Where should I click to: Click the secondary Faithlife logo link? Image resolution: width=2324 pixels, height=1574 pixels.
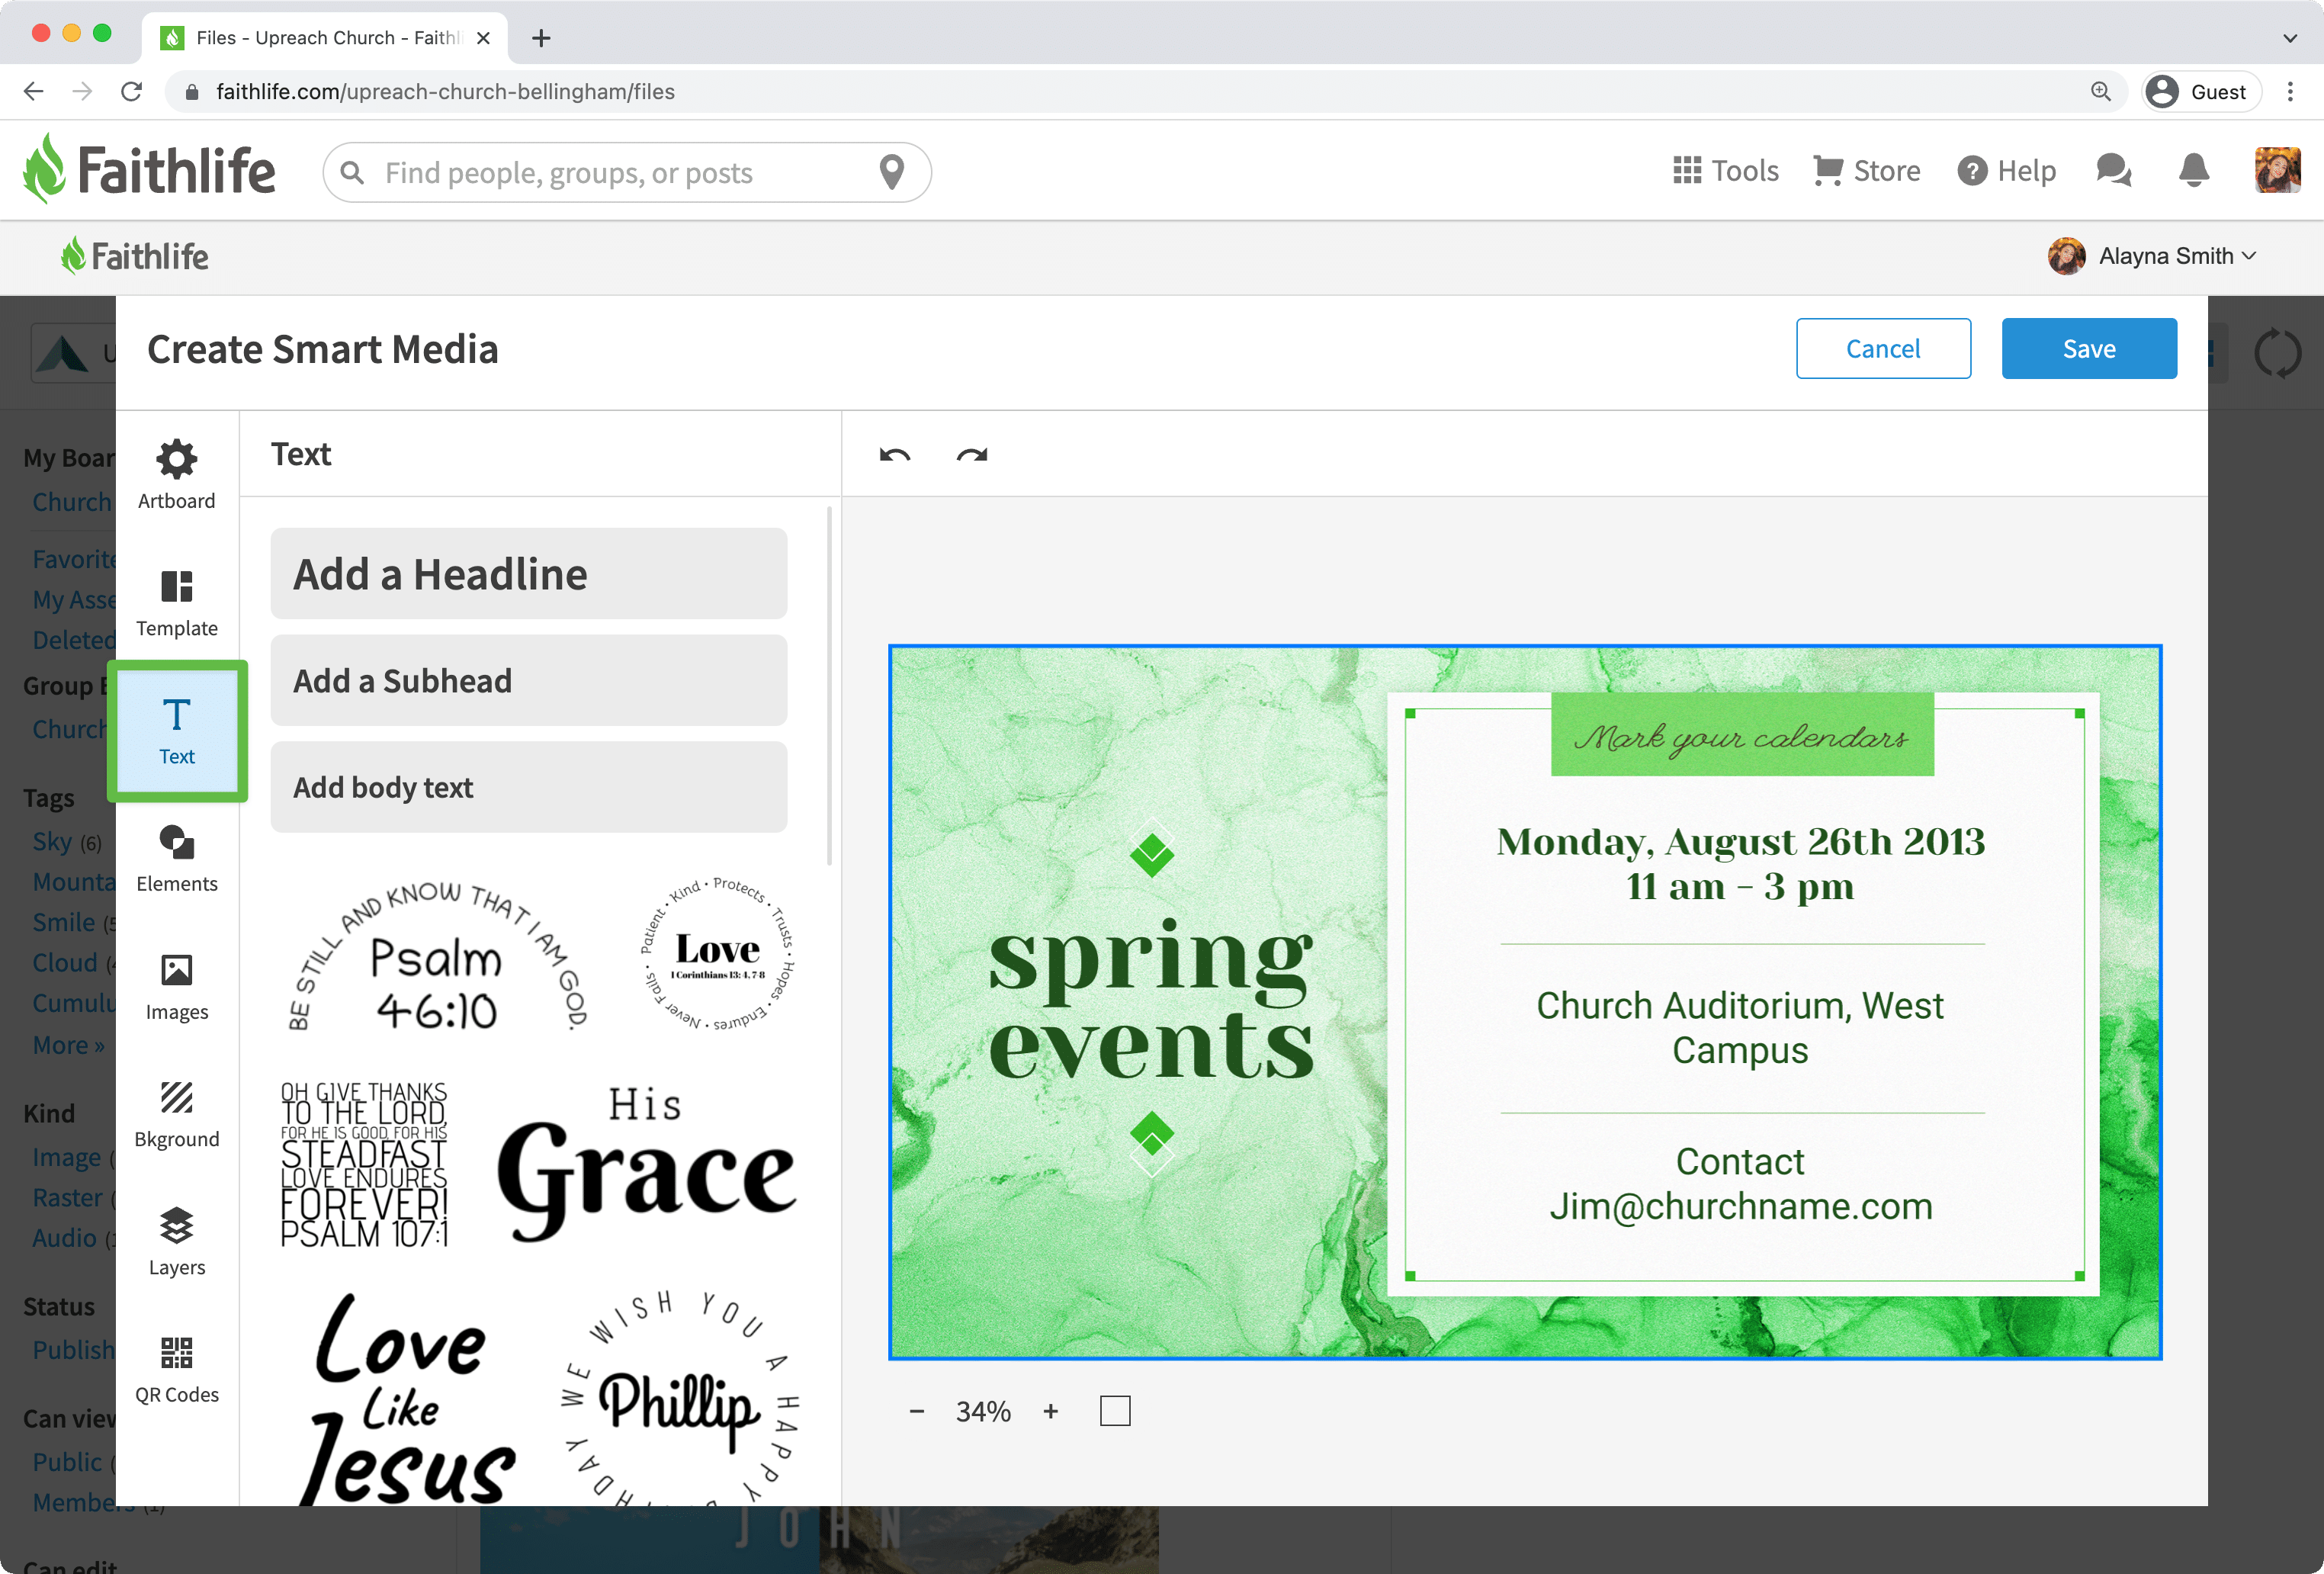[135, 256]
